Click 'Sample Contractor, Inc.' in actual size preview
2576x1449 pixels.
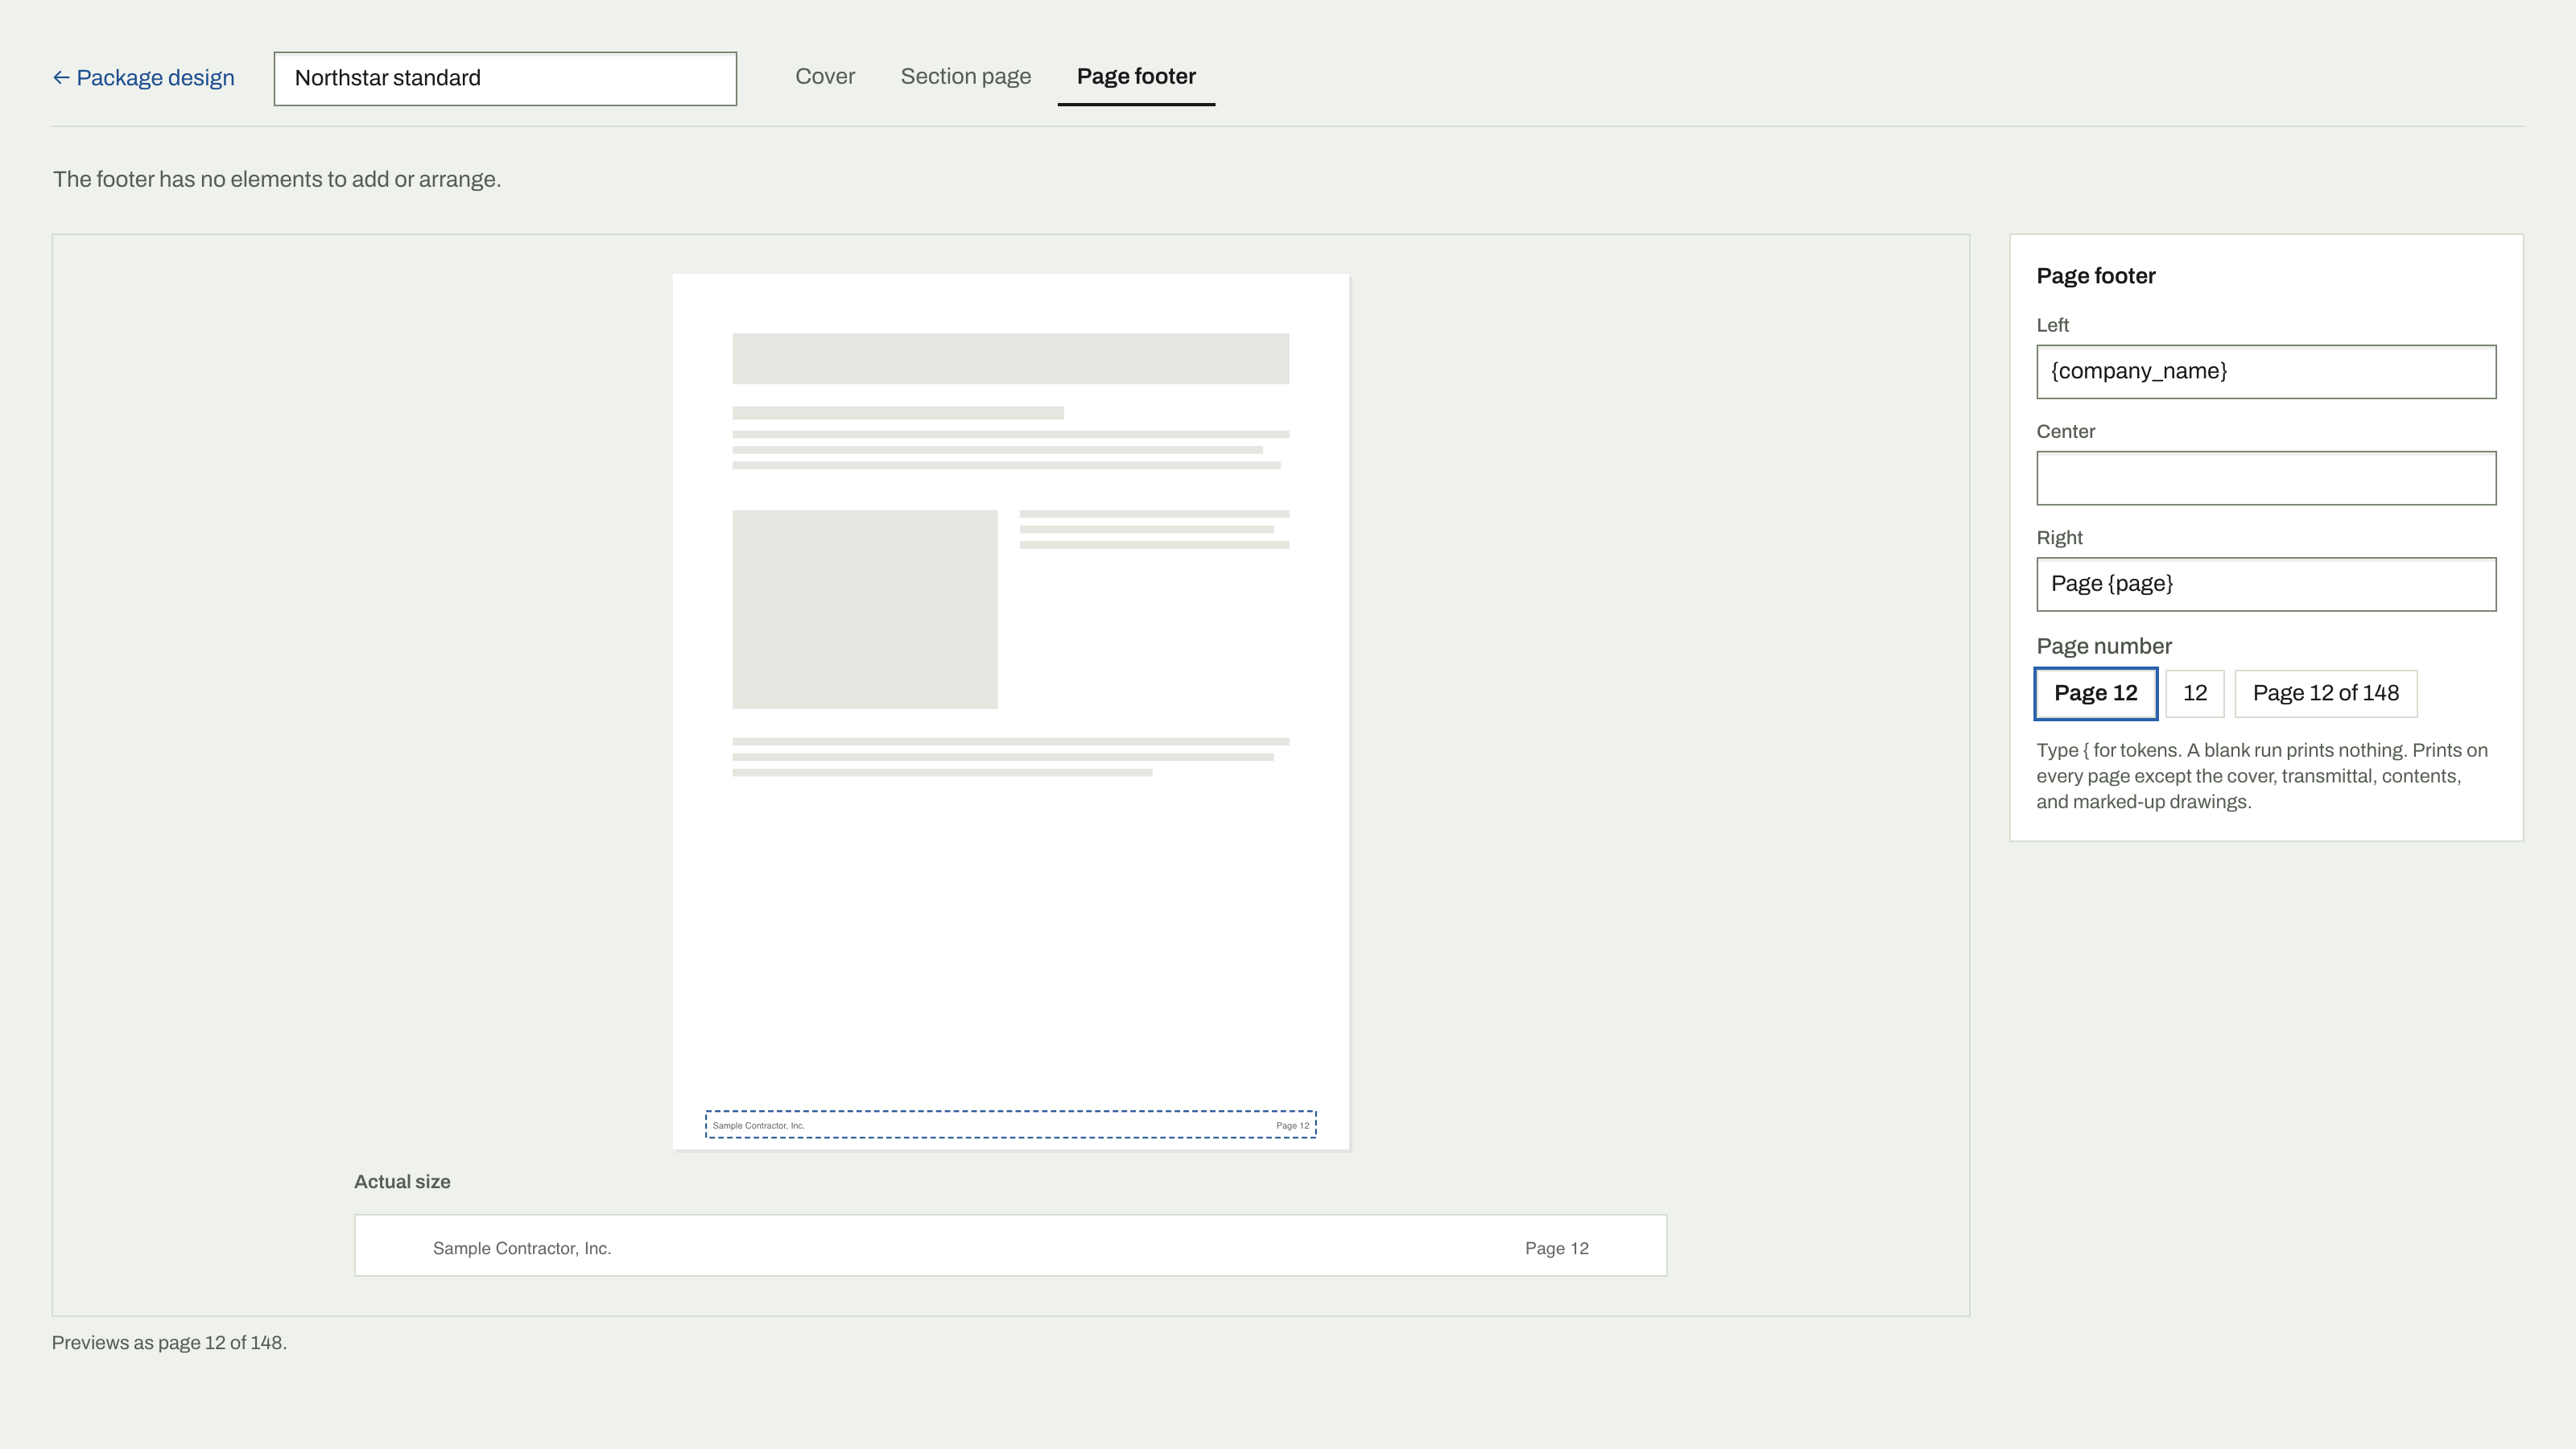(x=522, y=1248)
